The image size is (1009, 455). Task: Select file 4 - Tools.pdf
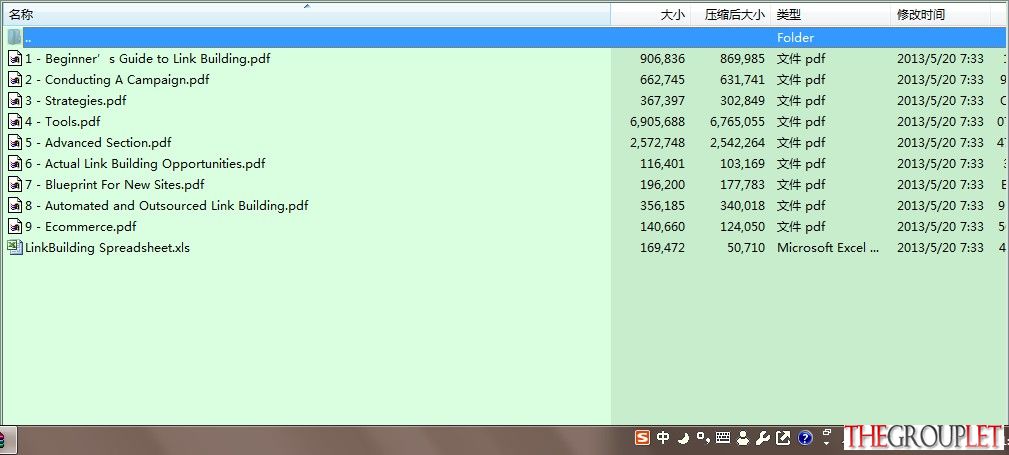[62, 122]
